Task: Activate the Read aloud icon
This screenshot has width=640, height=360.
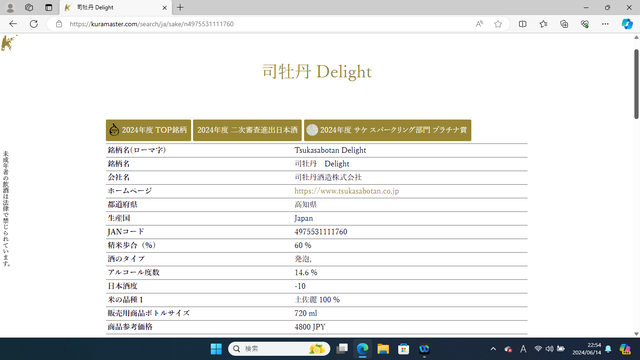Action: [479, 24]
